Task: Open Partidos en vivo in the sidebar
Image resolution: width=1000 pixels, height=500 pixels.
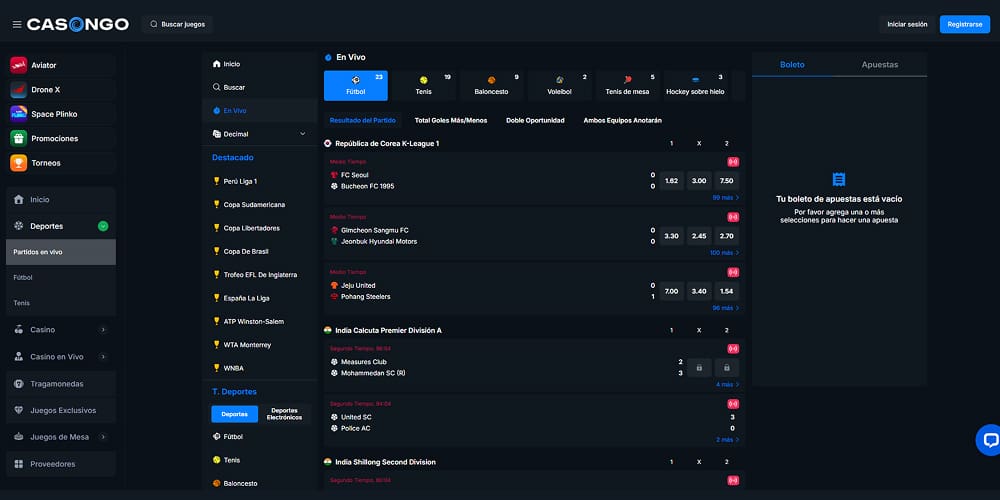Action: tap(61, 252)
